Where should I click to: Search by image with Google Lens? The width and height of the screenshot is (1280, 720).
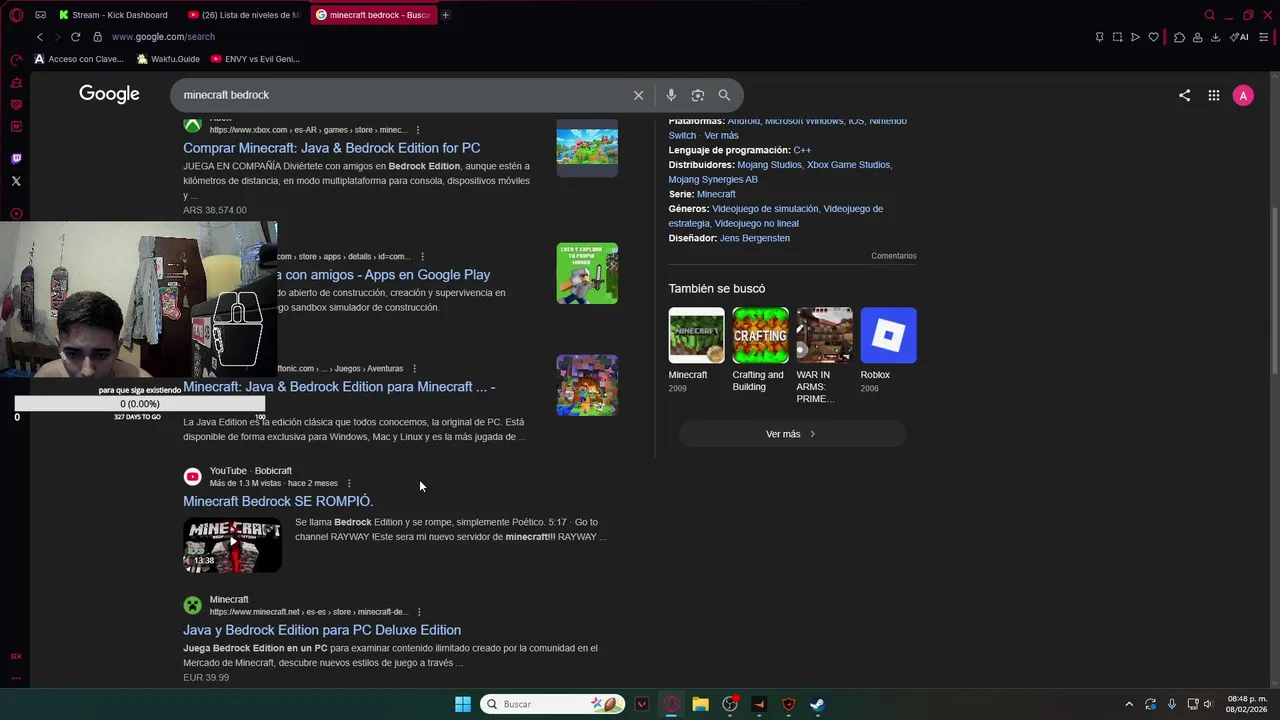point(698,95)
